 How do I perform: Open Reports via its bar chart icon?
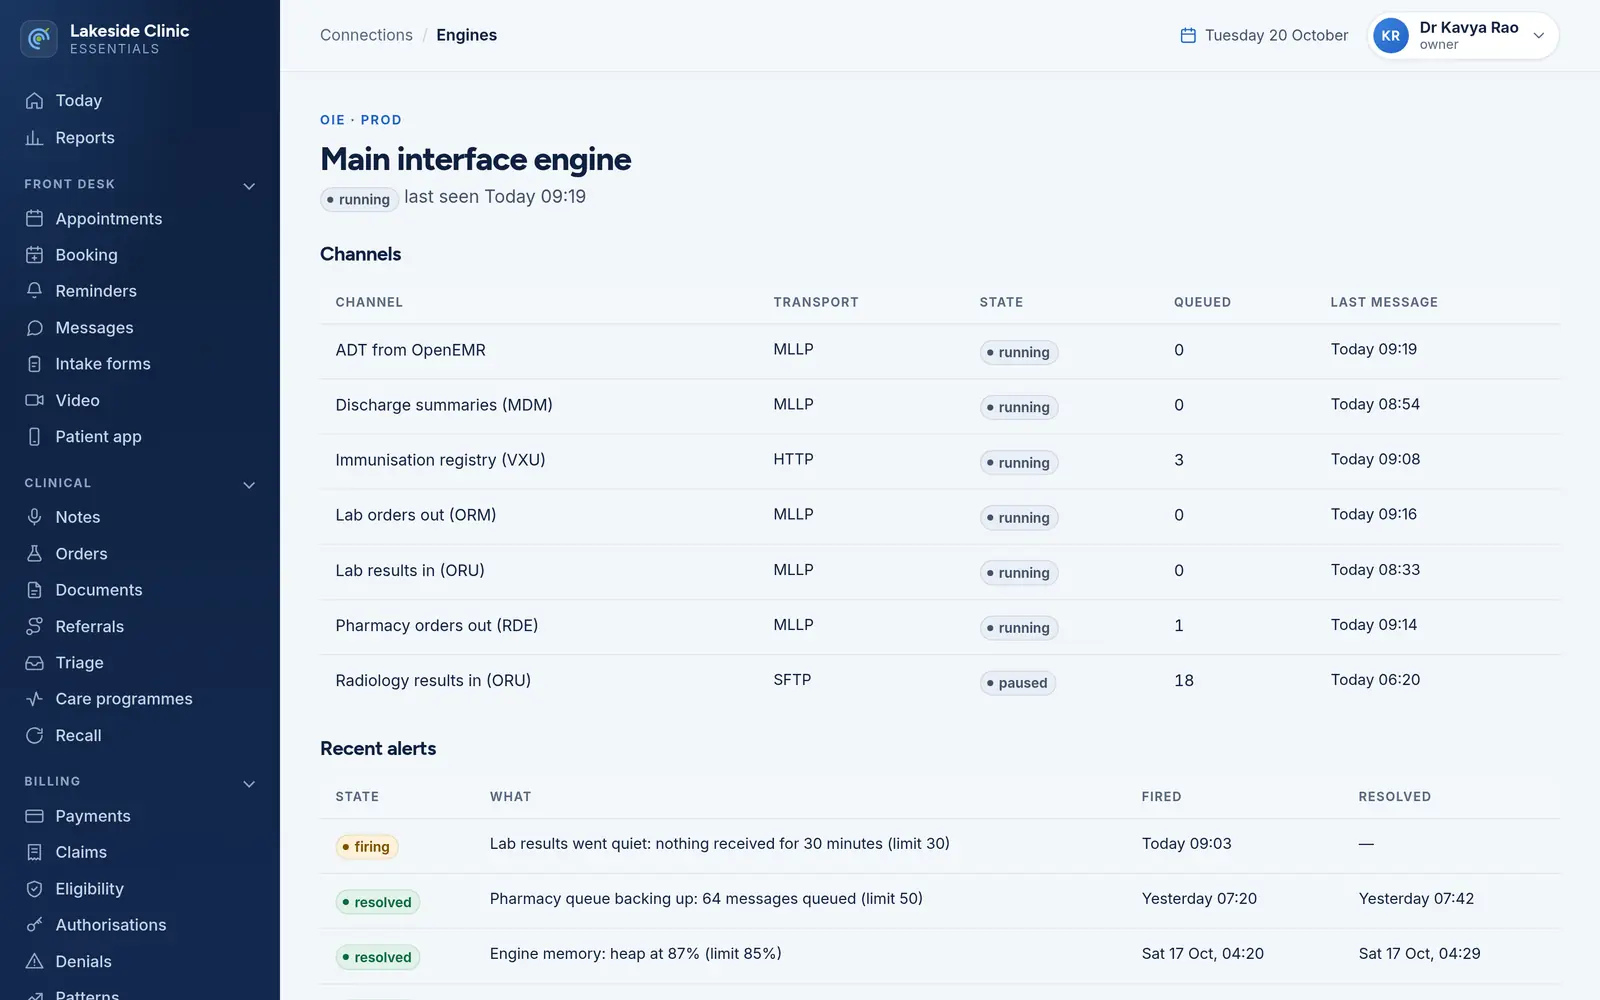(34, 138)
